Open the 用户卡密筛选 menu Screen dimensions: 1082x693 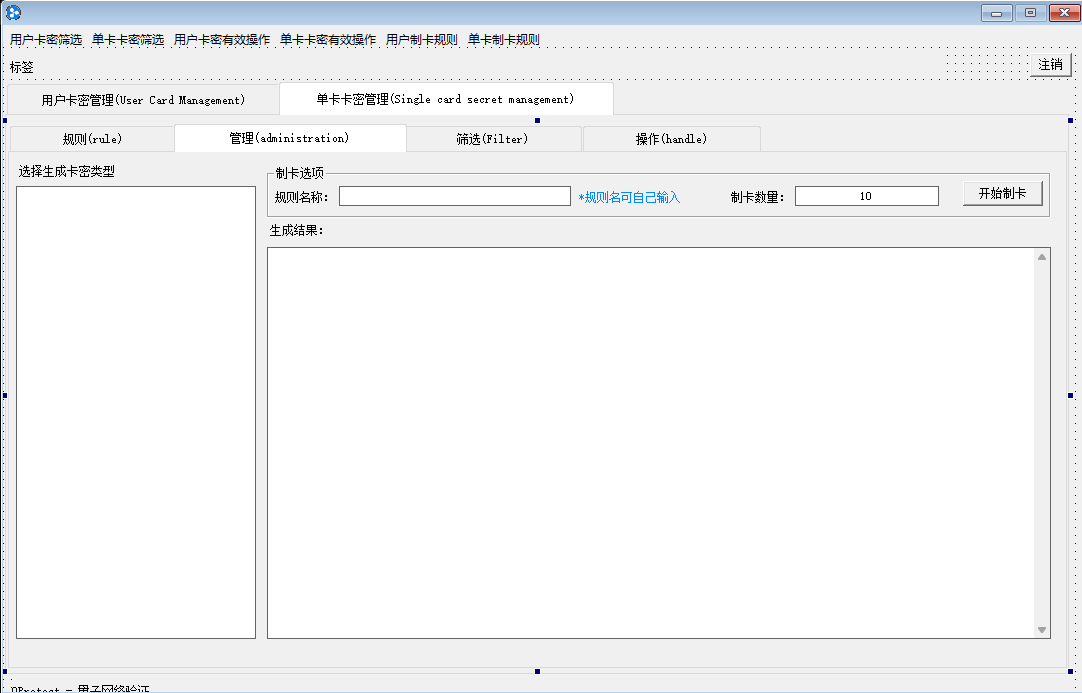(46, 40)
